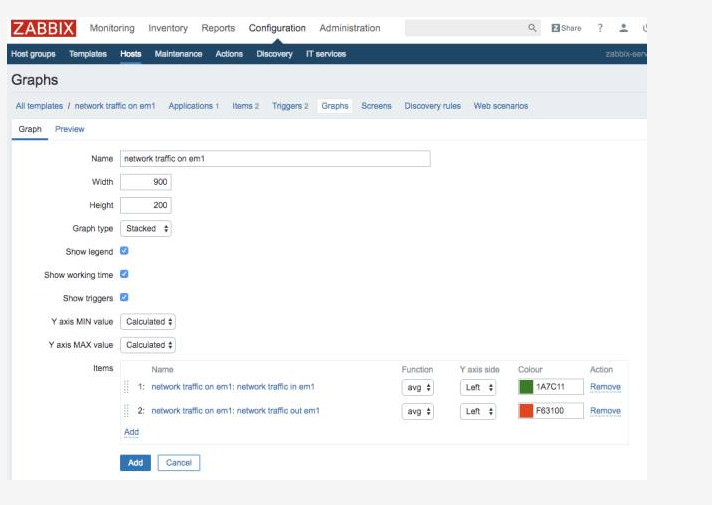712x505 pixels.
Task: Open the Share link icon
Action: click(x=566, y=28)
